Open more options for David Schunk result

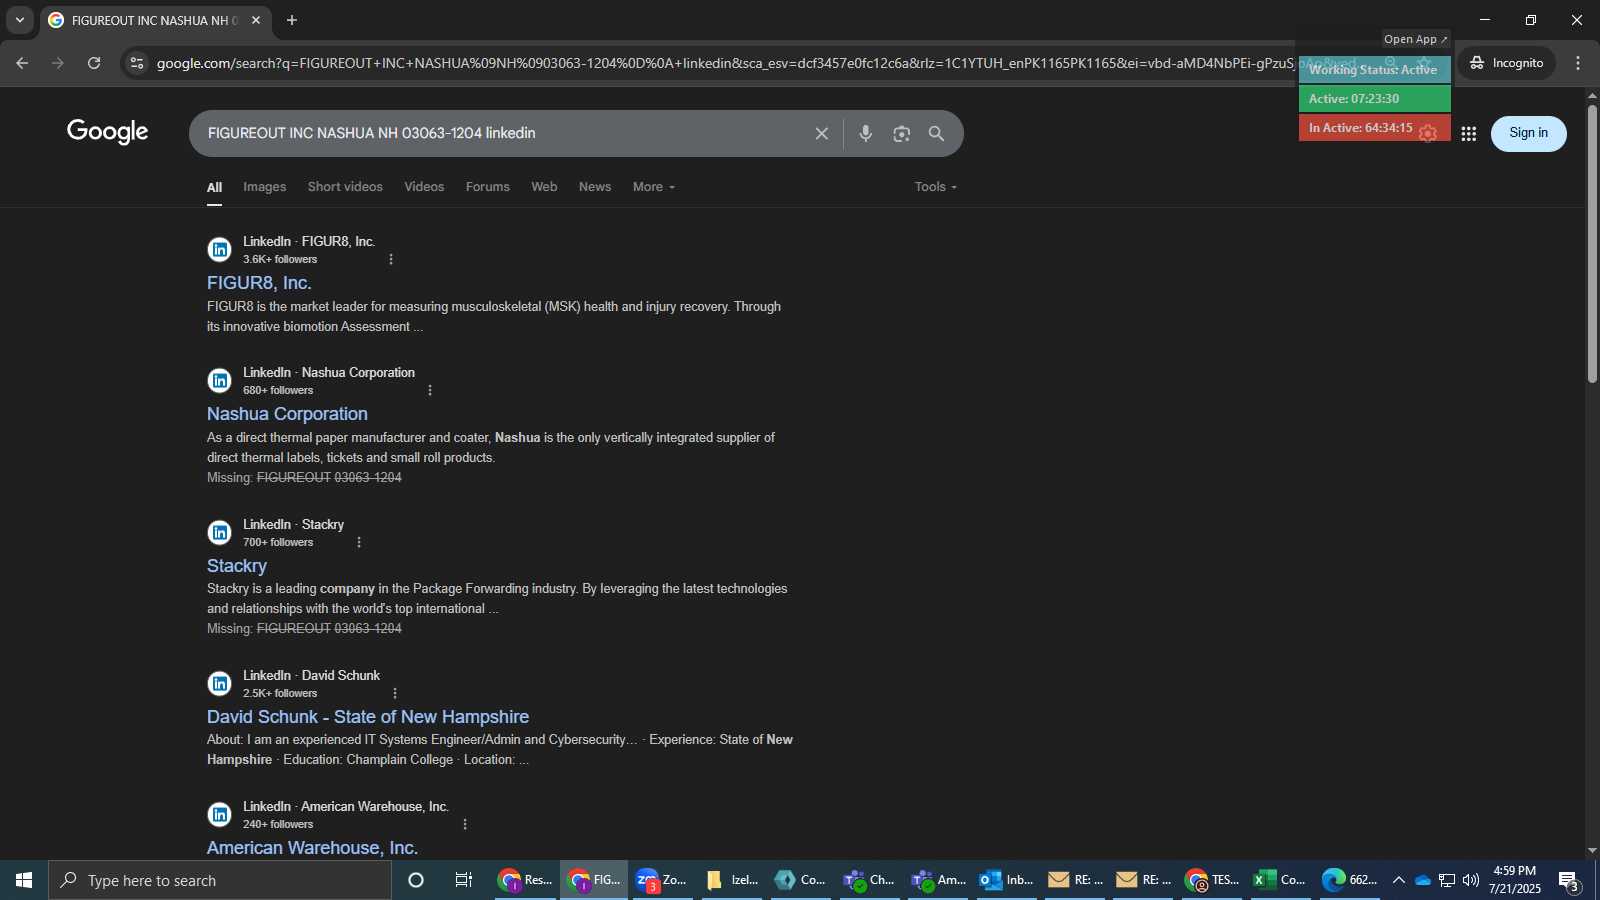pyautogui.click(x=395, y=693)
